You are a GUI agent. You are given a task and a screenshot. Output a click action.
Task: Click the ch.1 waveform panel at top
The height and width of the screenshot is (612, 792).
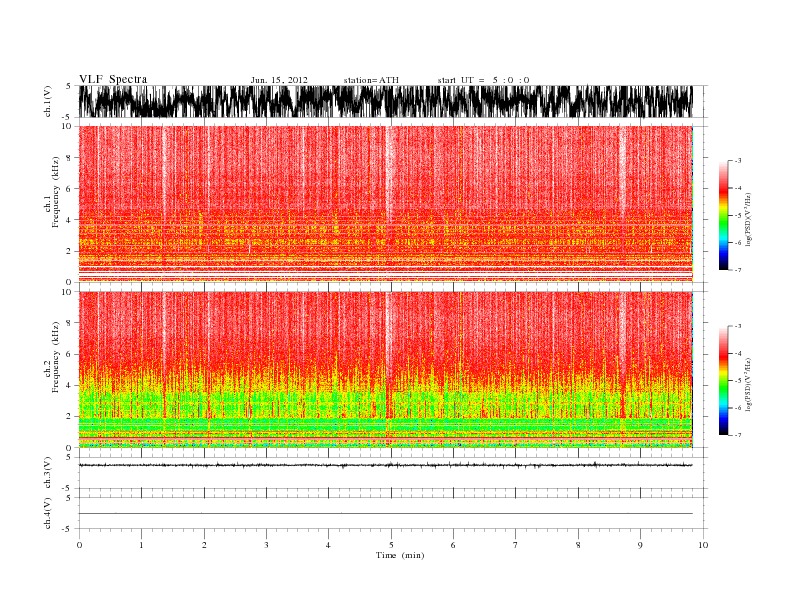coord(393,101)
